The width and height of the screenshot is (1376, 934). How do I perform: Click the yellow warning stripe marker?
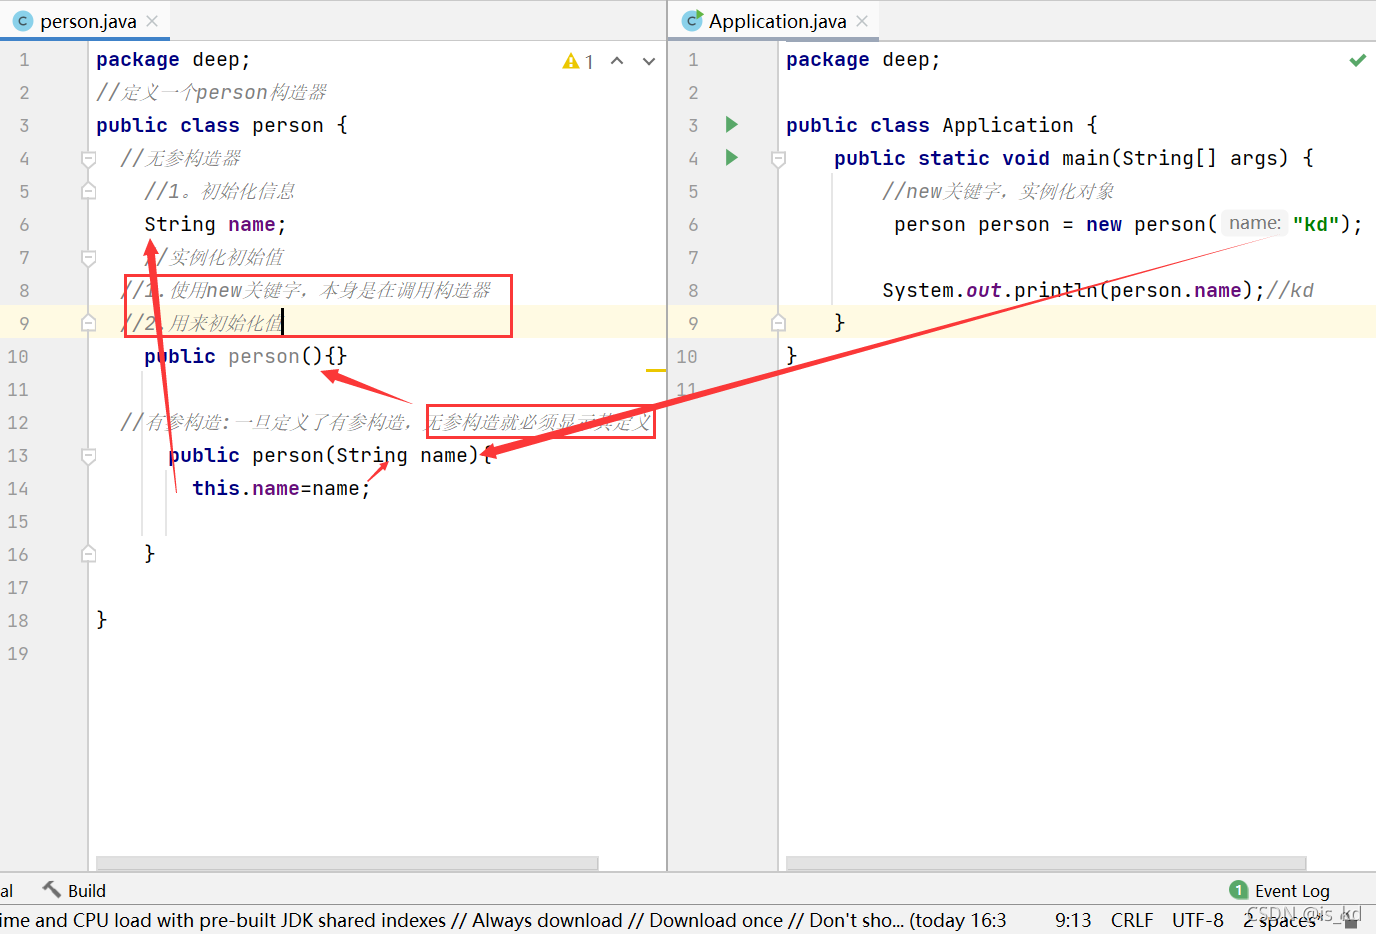[x=656, y=370]
